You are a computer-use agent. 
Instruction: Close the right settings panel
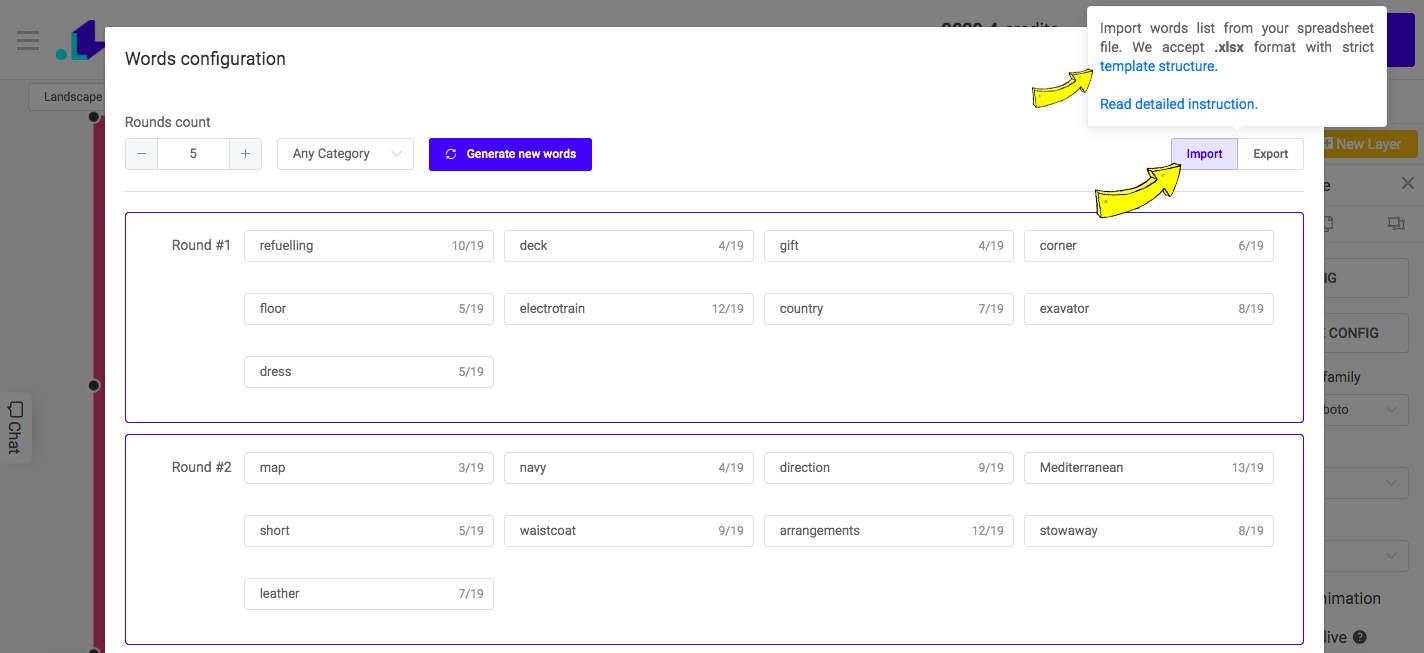click(x=1407, y=183)
